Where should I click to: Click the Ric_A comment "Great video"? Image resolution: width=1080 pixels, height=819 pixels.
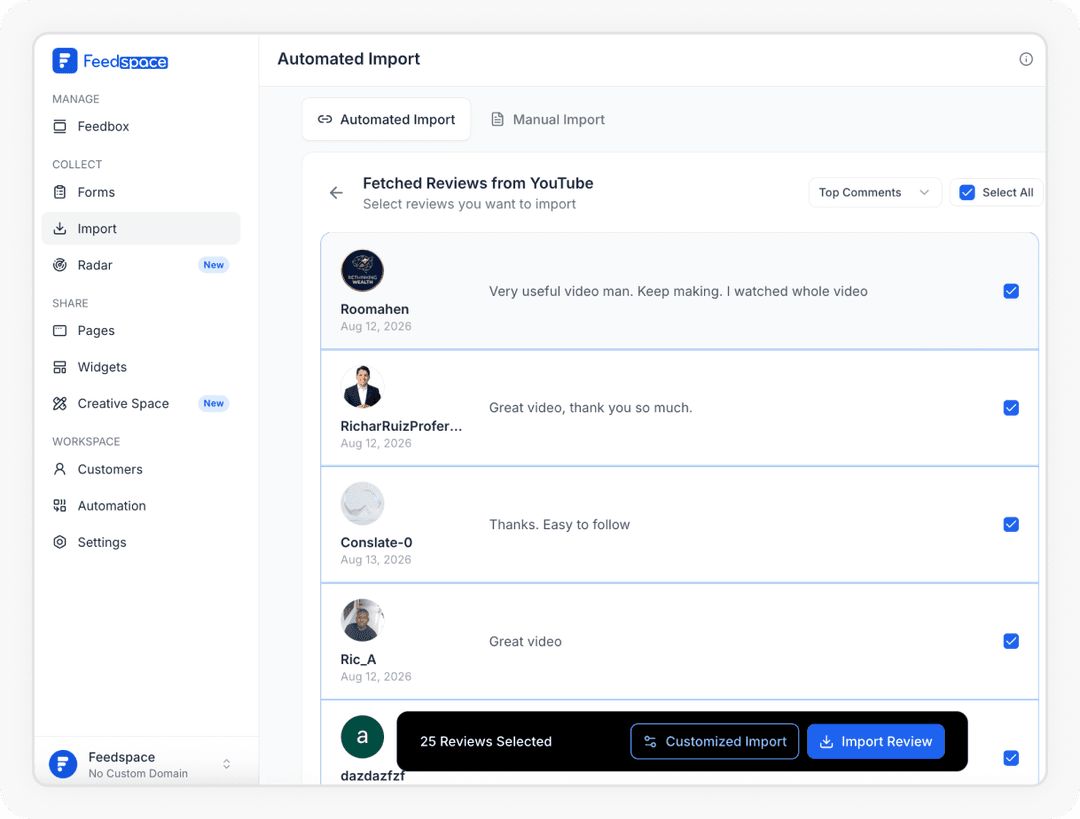526,641
